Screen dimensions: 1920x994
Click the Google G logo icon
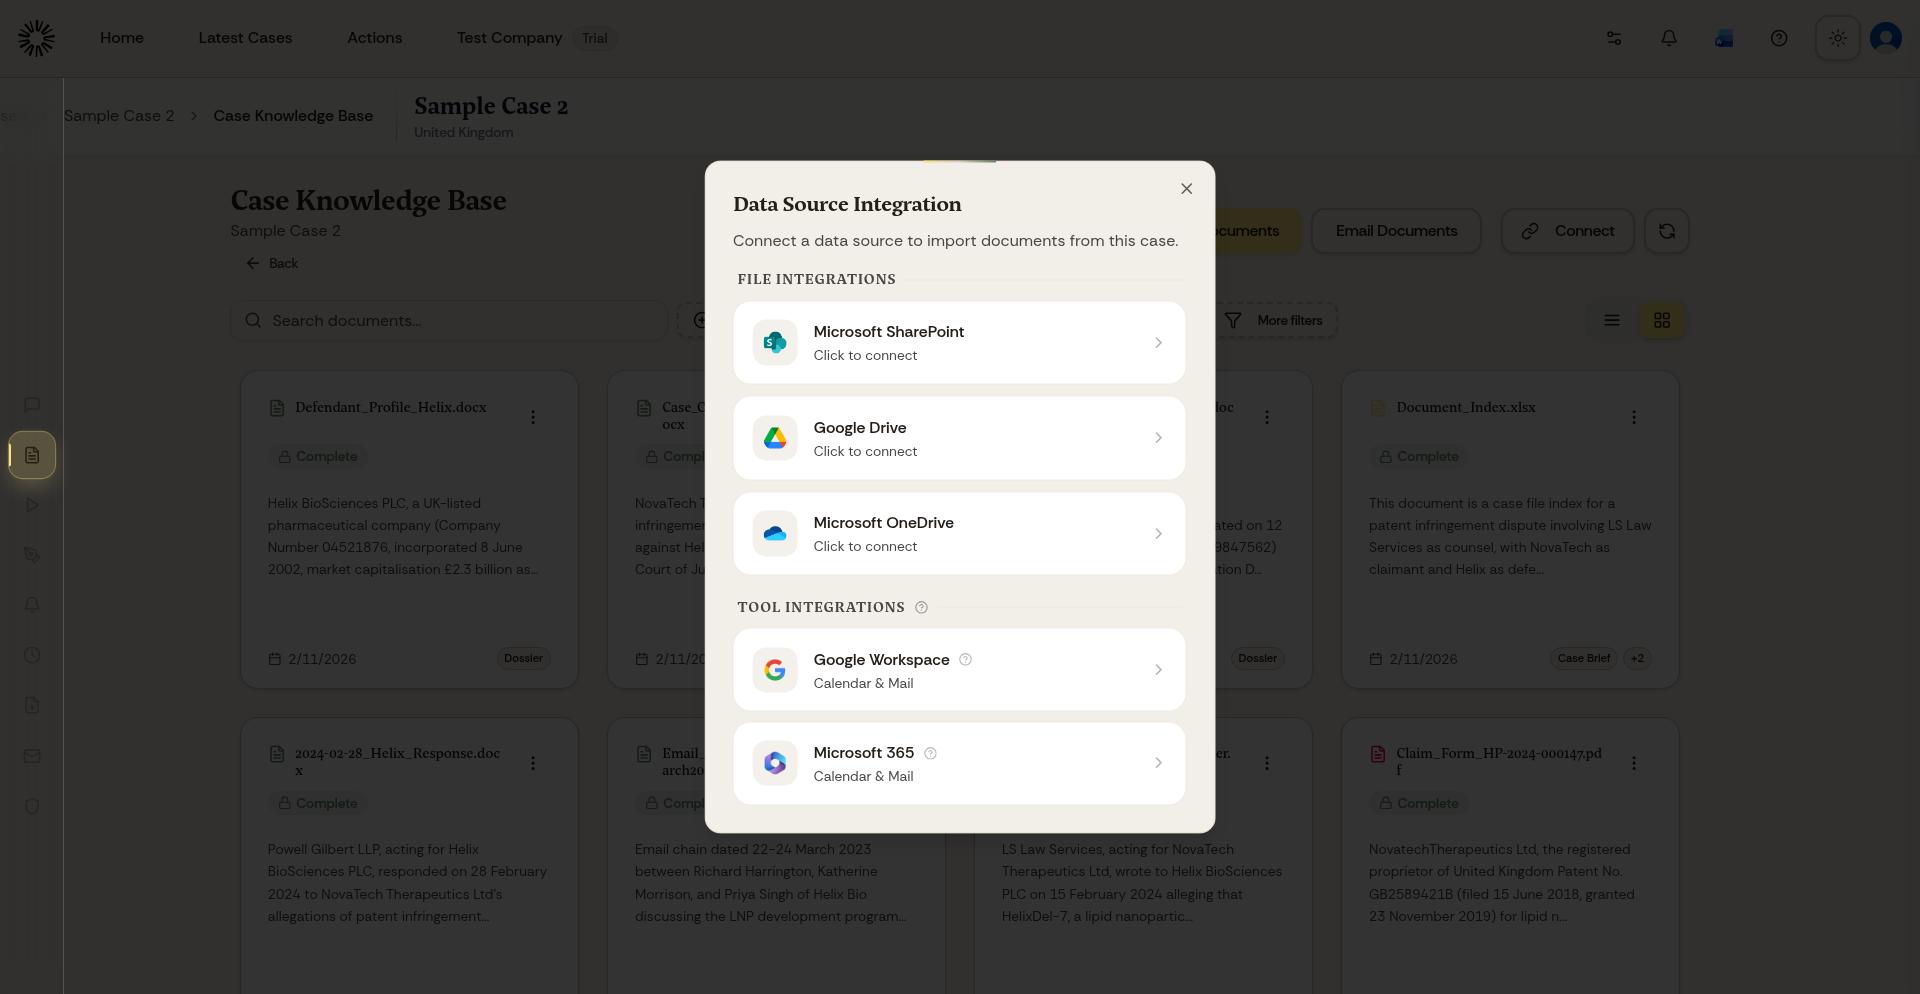pyautogui.click(x=775, y=670)
